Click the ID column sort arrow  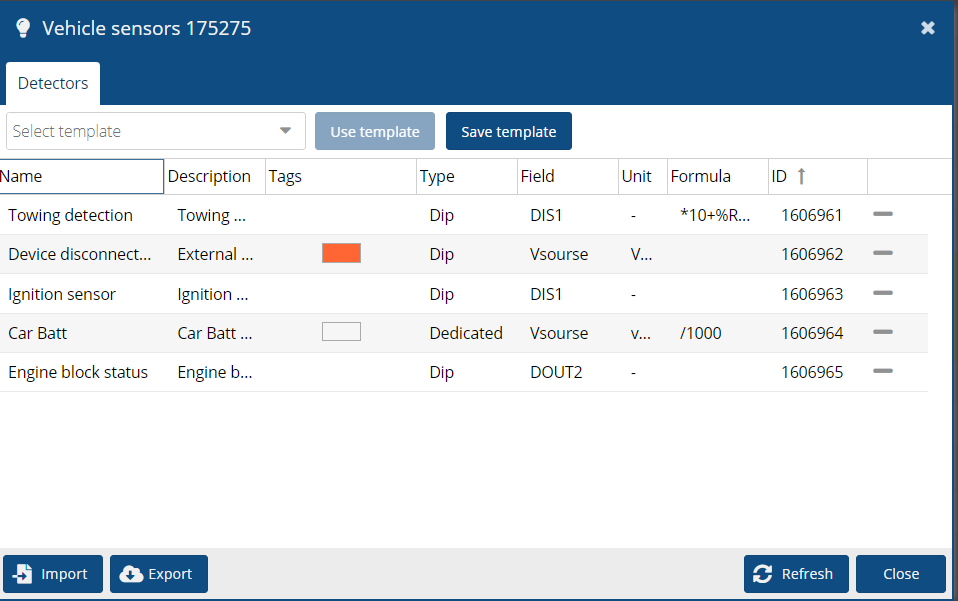(801, 177)
